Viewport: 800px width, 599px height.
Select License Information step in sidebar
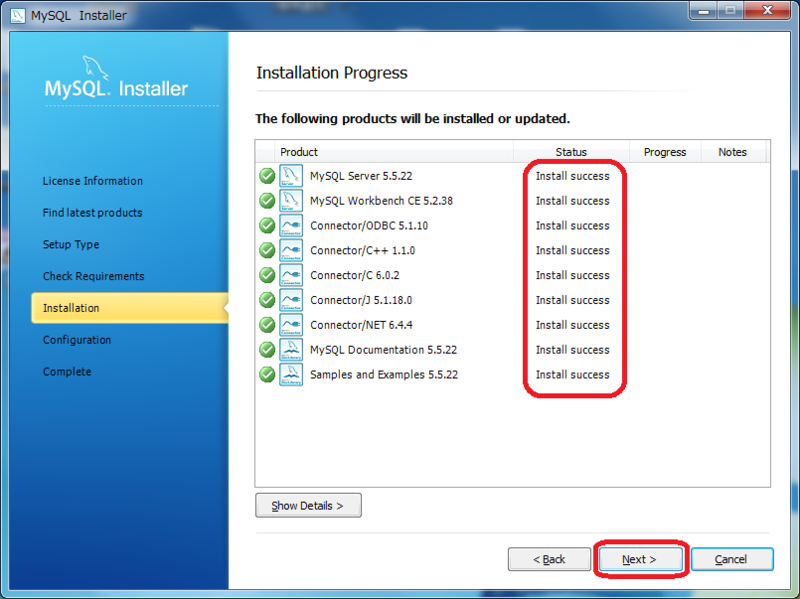tap(93, 181)
